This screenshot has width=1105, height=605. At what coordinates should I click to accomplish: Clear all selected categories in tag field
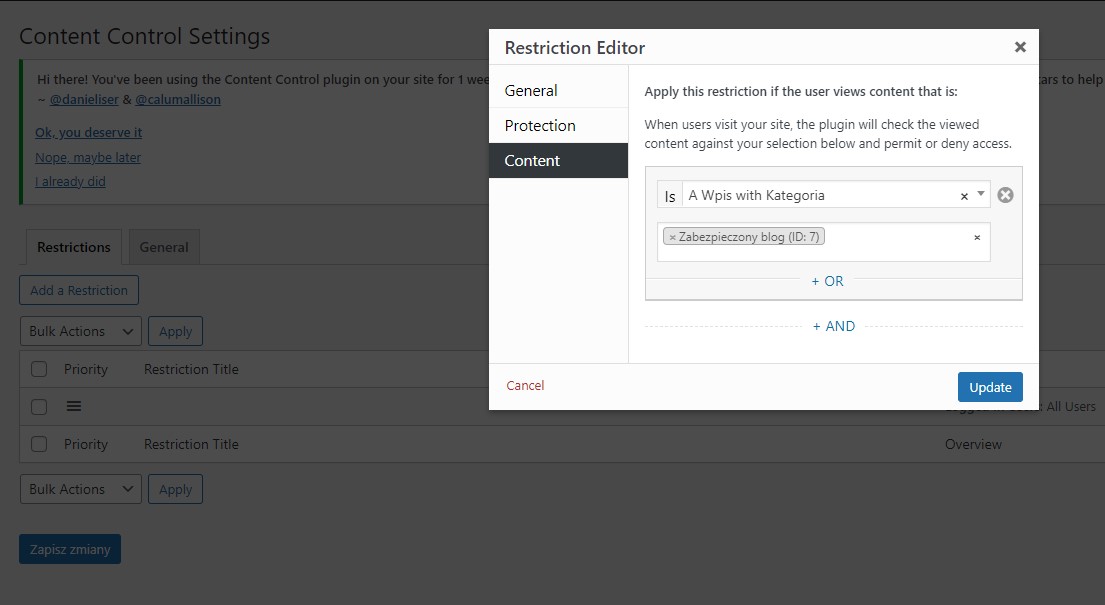(x=977, y=237)
